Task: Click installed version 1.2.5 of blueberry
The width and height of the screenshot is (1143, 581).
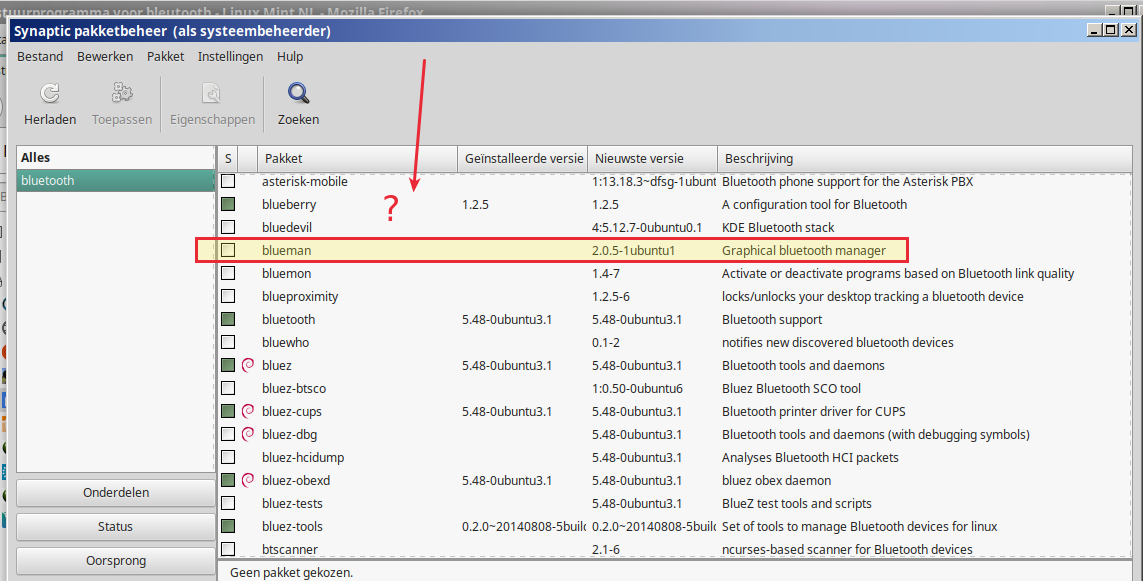Action: [475, 204]
